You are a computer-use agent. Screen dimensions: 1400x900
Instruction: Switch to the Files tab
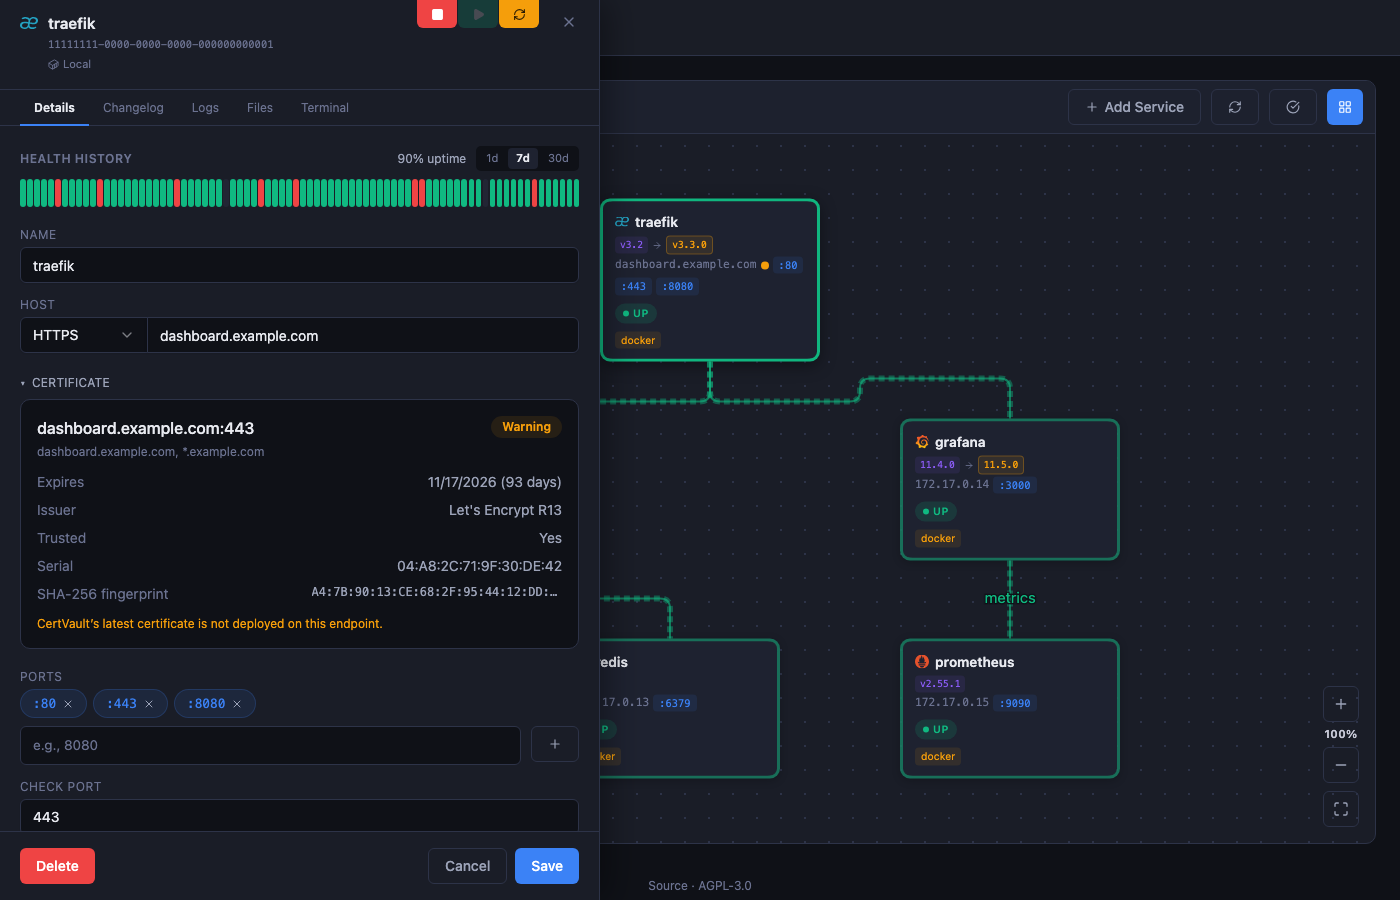260,108
